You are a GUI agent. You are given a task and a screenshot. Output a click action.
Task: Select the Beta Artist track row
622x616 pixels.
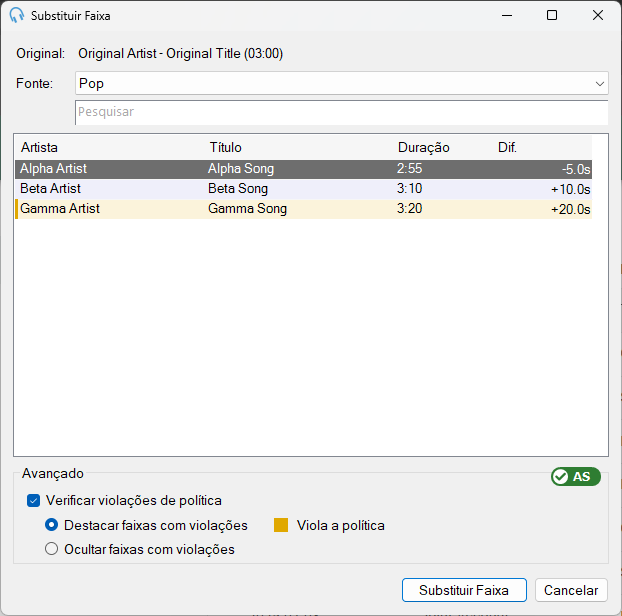[x=303, y=189]
